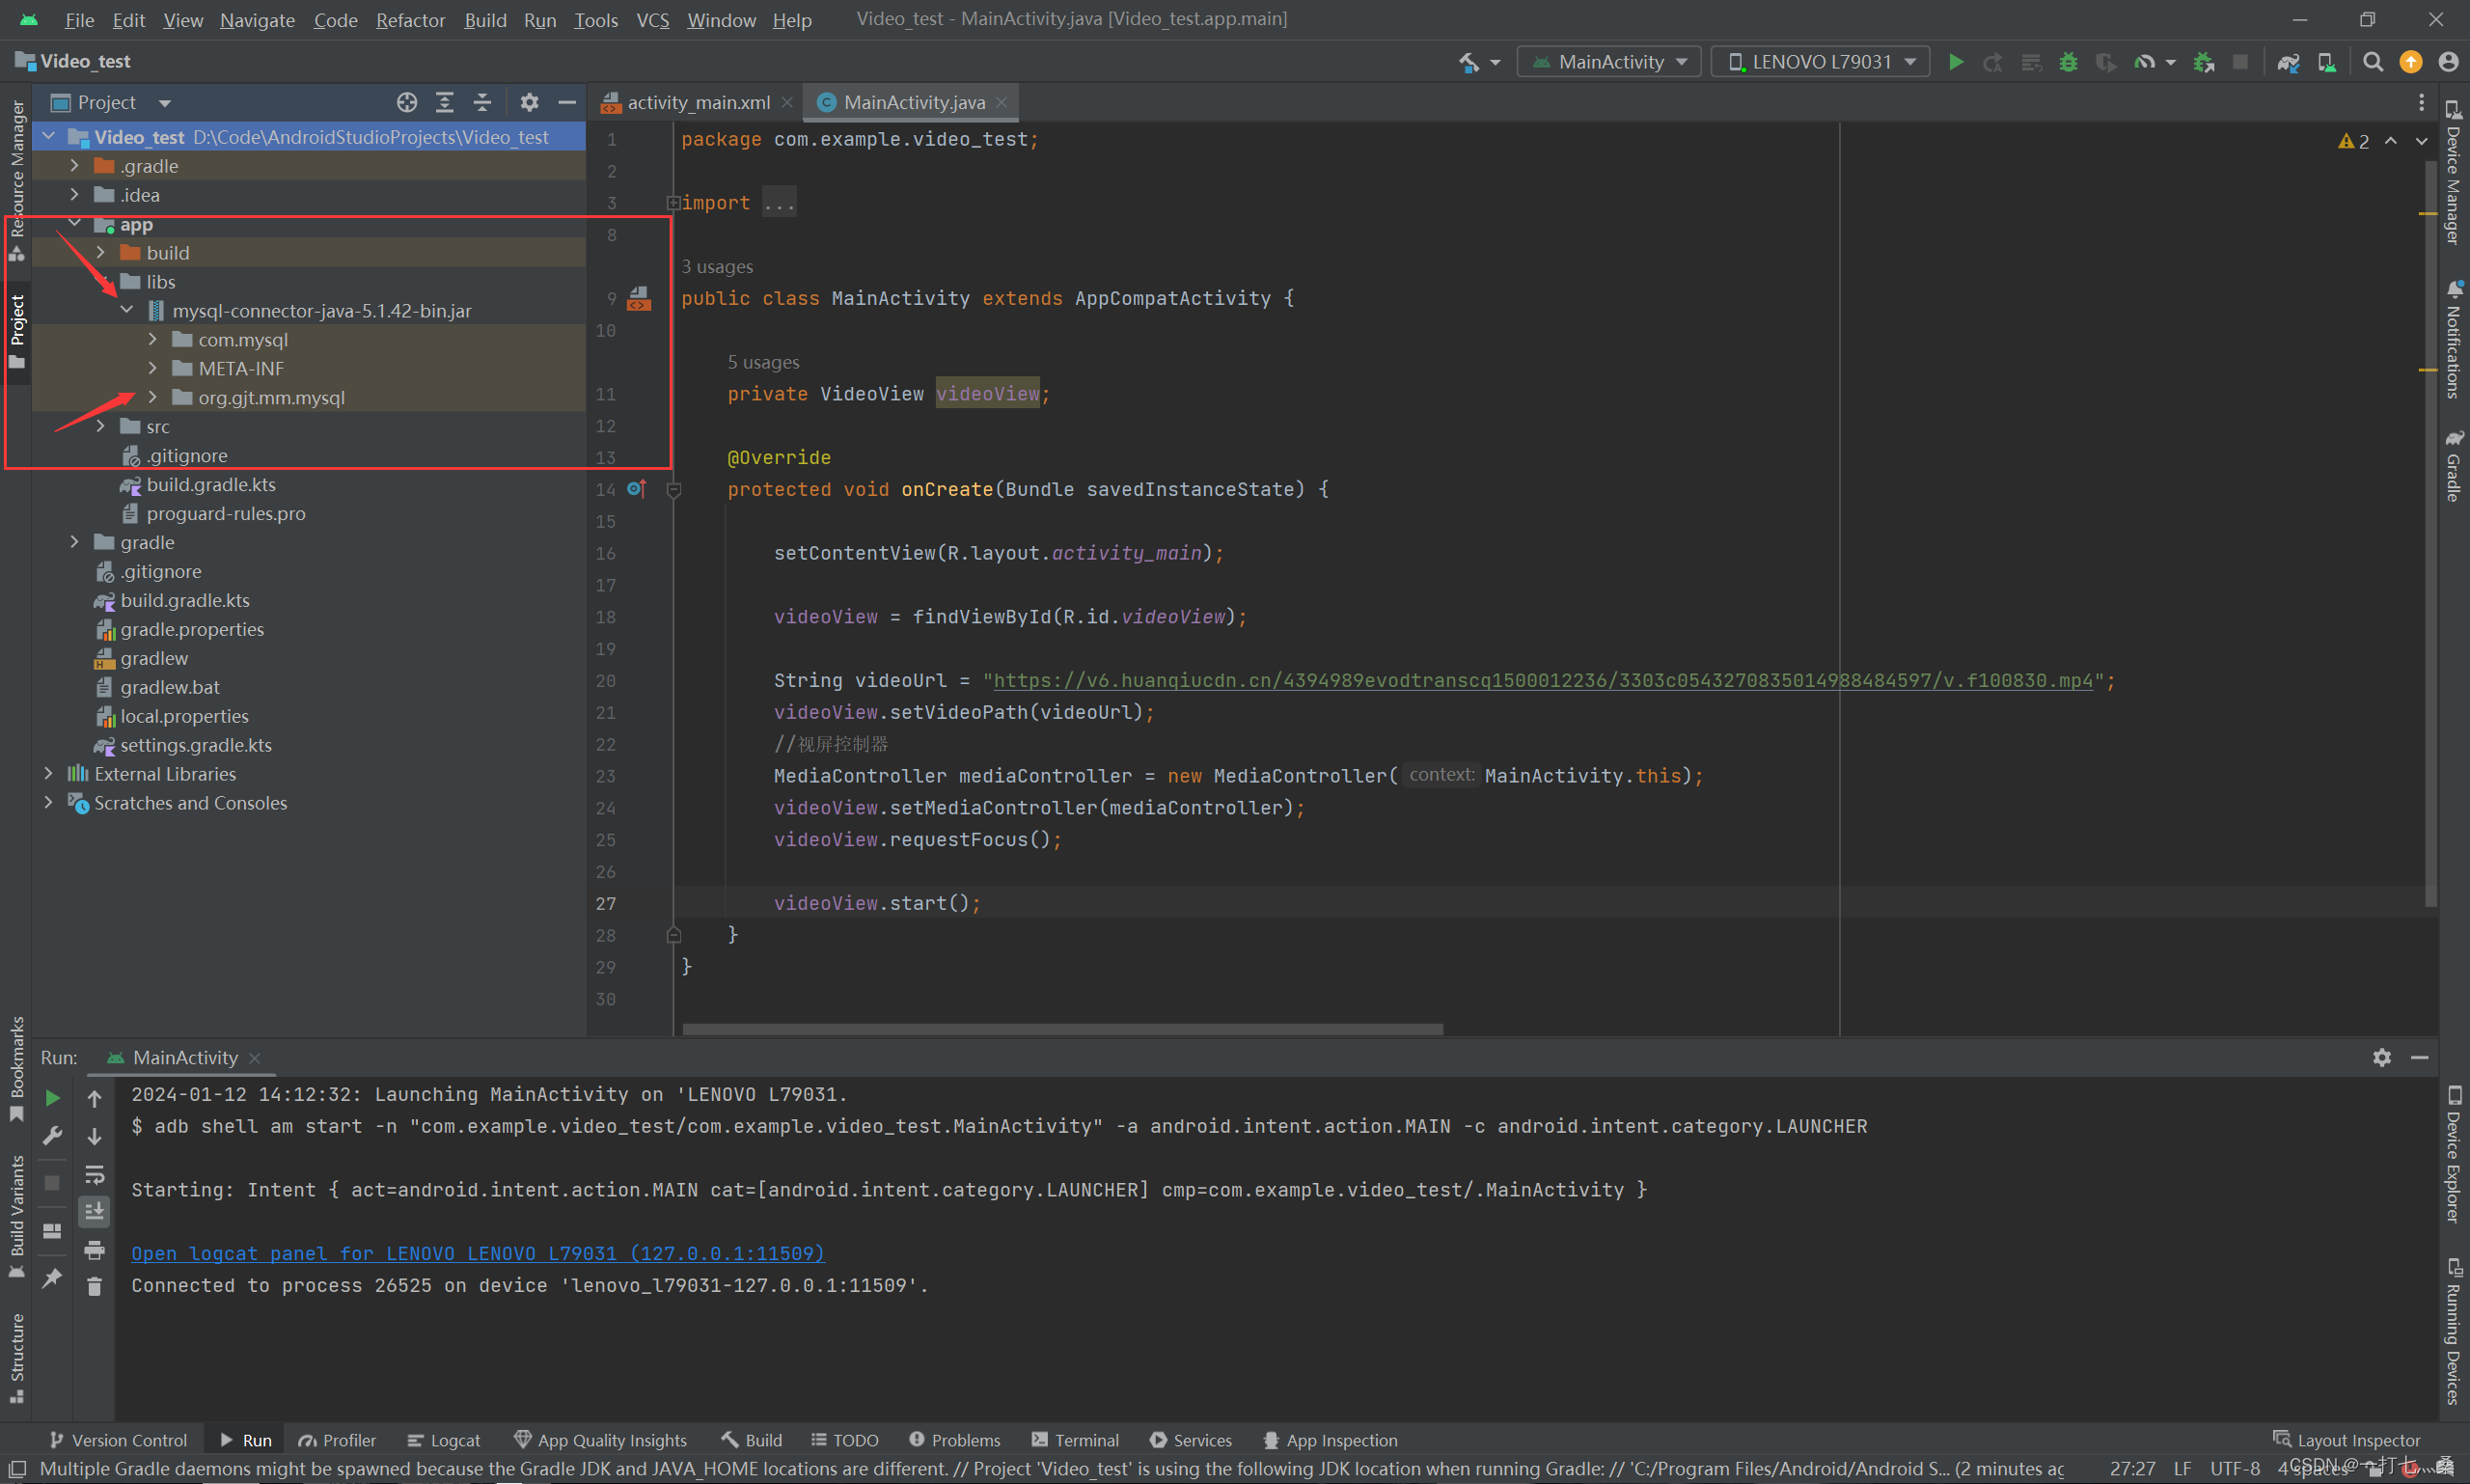
Task: Toggle the Gradle side tab on right
Action: click(2454, 465)
